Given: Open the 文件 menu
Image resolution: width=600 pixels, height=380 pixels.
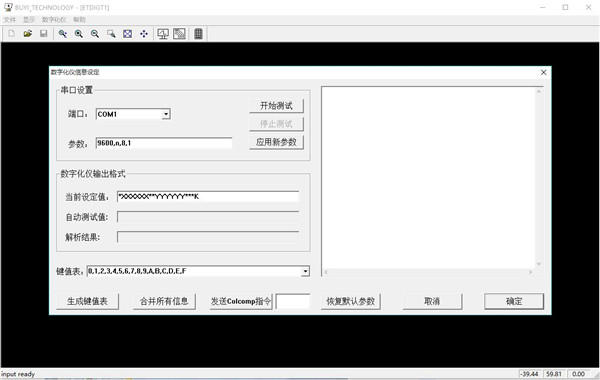Looking at the screenshot, I should pyautogui.click(x=10, y=20).
